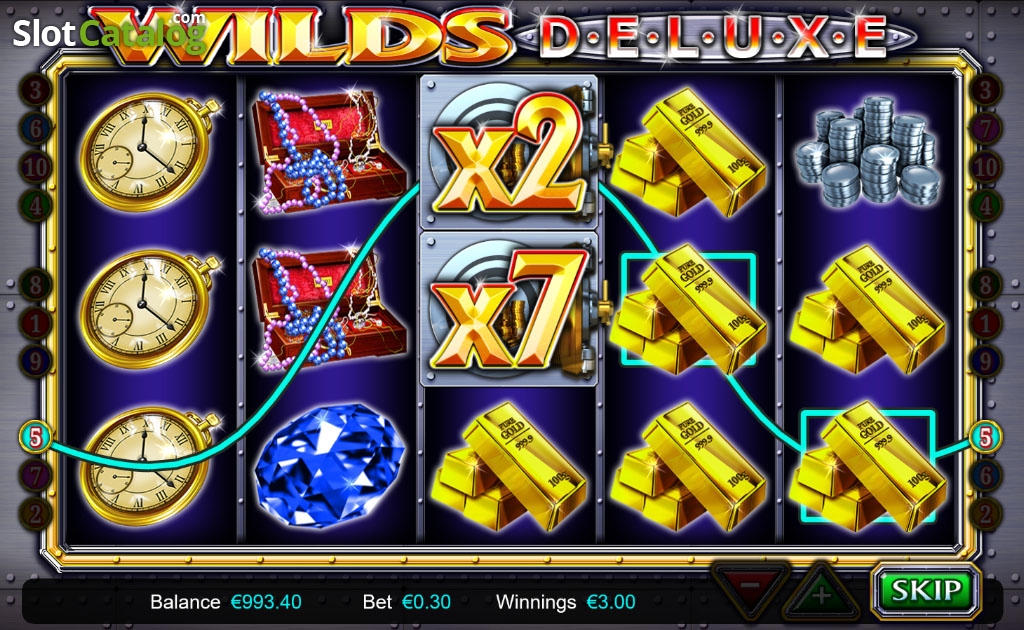This screenshot has height=630, width=1024.
Task: Toggle active payline 5 on right side
Action: coord(985,437)
